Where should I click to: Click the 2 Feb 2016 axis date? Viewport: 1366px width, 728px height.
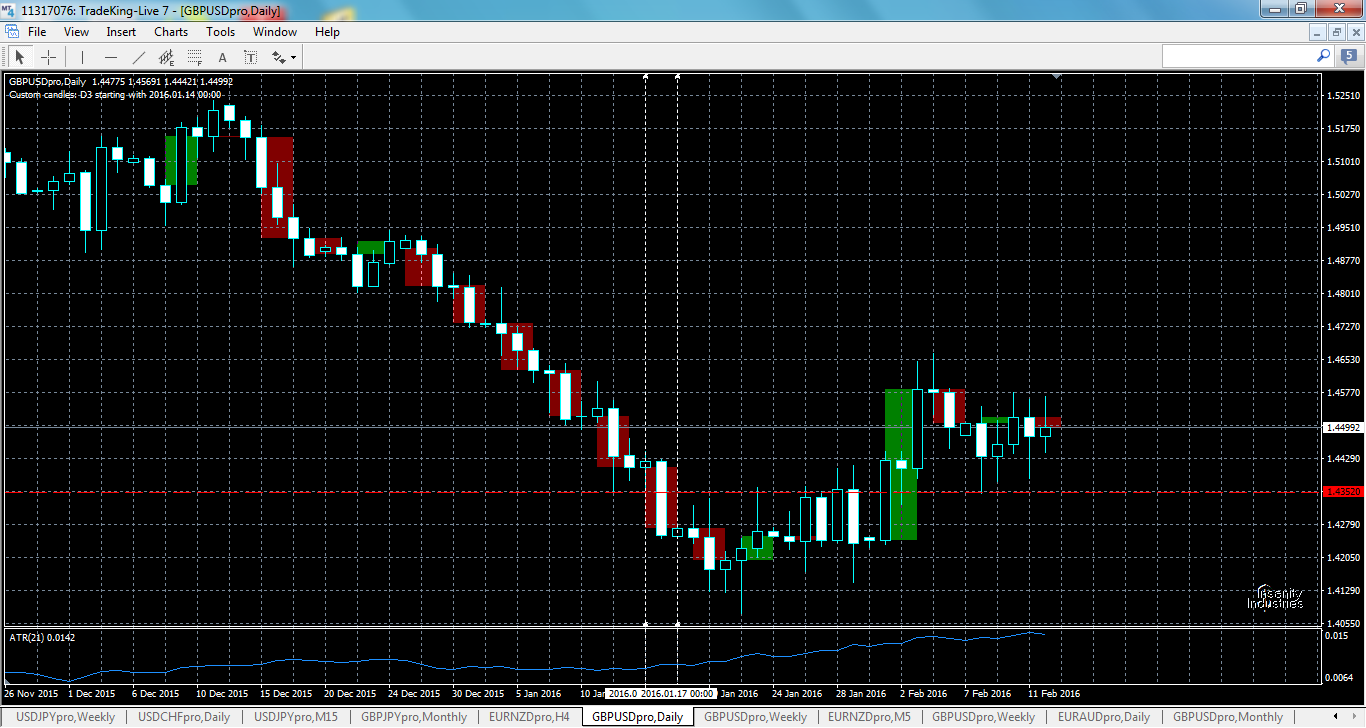pos(923,693)
